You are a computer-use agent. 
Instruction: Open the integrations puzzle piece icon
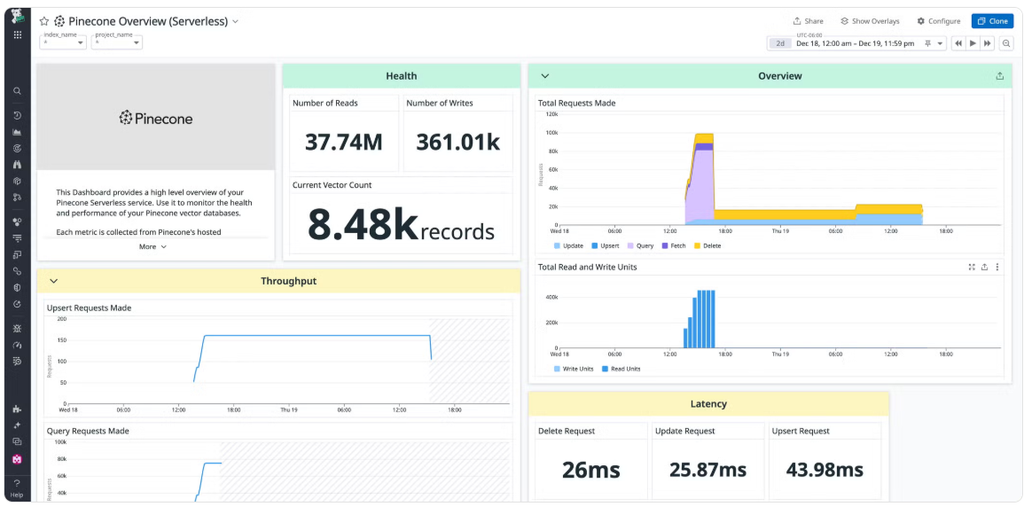tap(18, 410)
